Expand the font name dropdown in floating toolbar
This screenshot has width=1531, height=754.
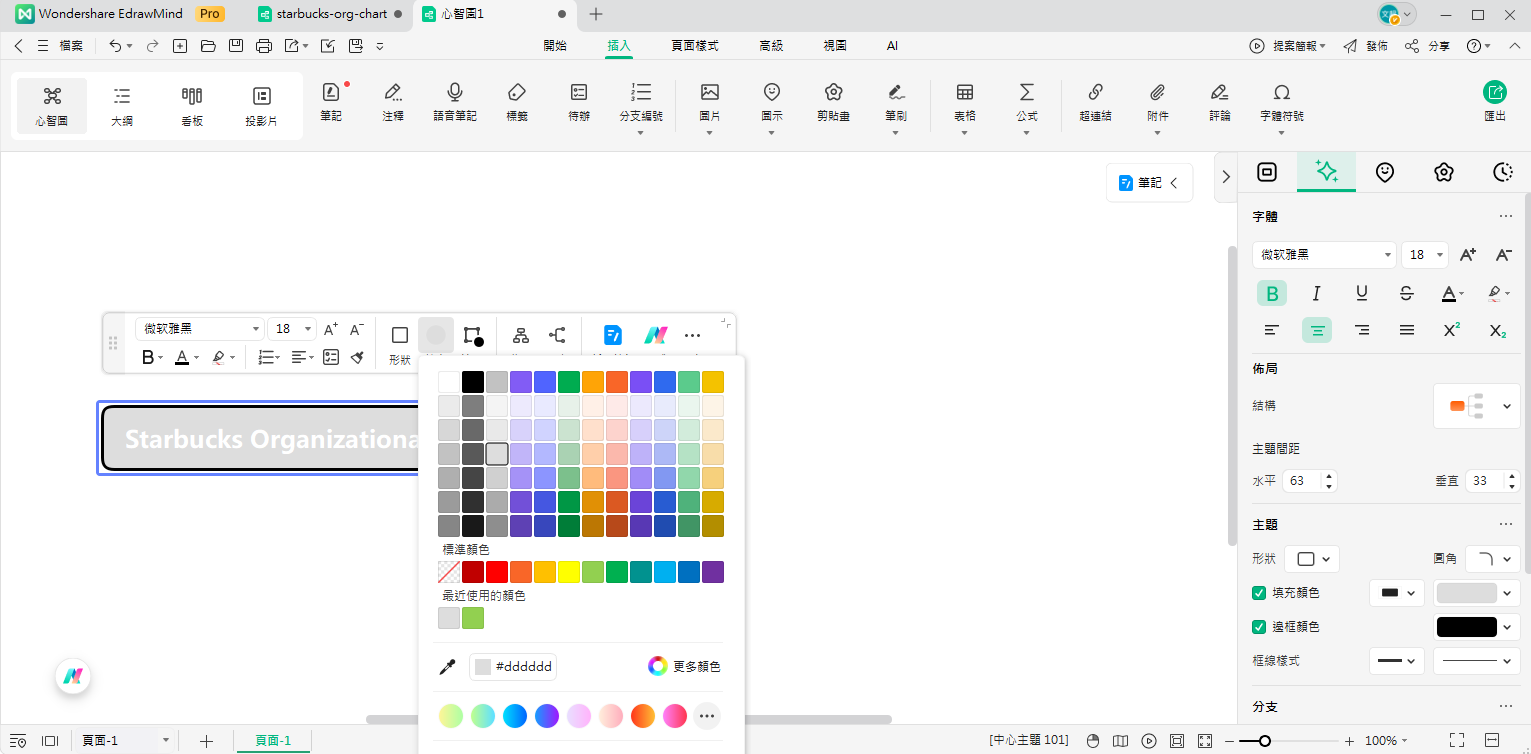tap(256, 329)
